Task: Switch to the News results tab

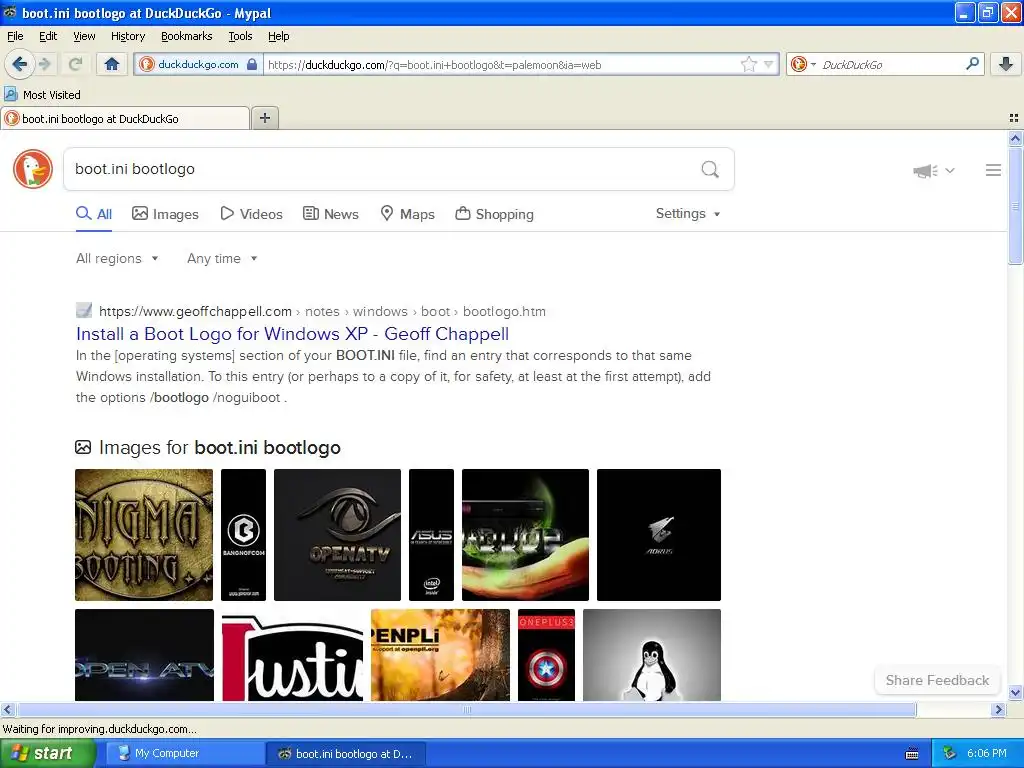Action: pyautogui.click(x=330, y=214)
